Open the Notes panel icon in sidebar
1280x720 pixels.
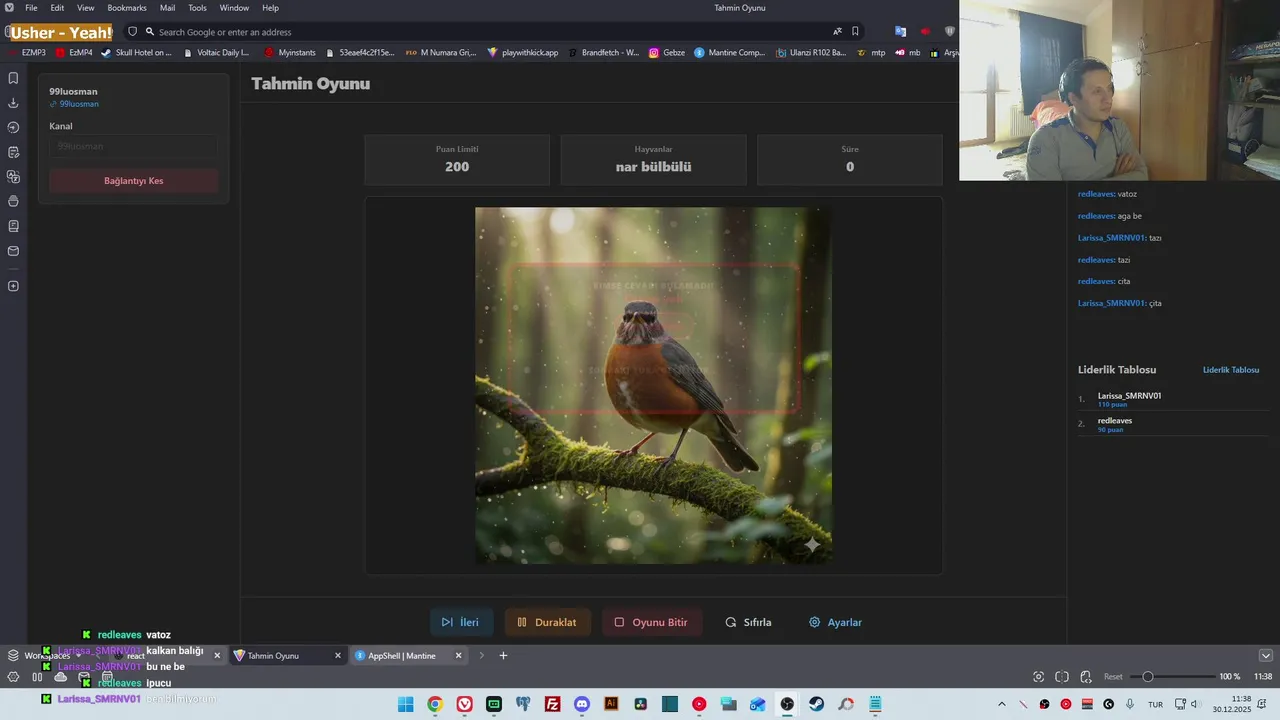point(13,152)
